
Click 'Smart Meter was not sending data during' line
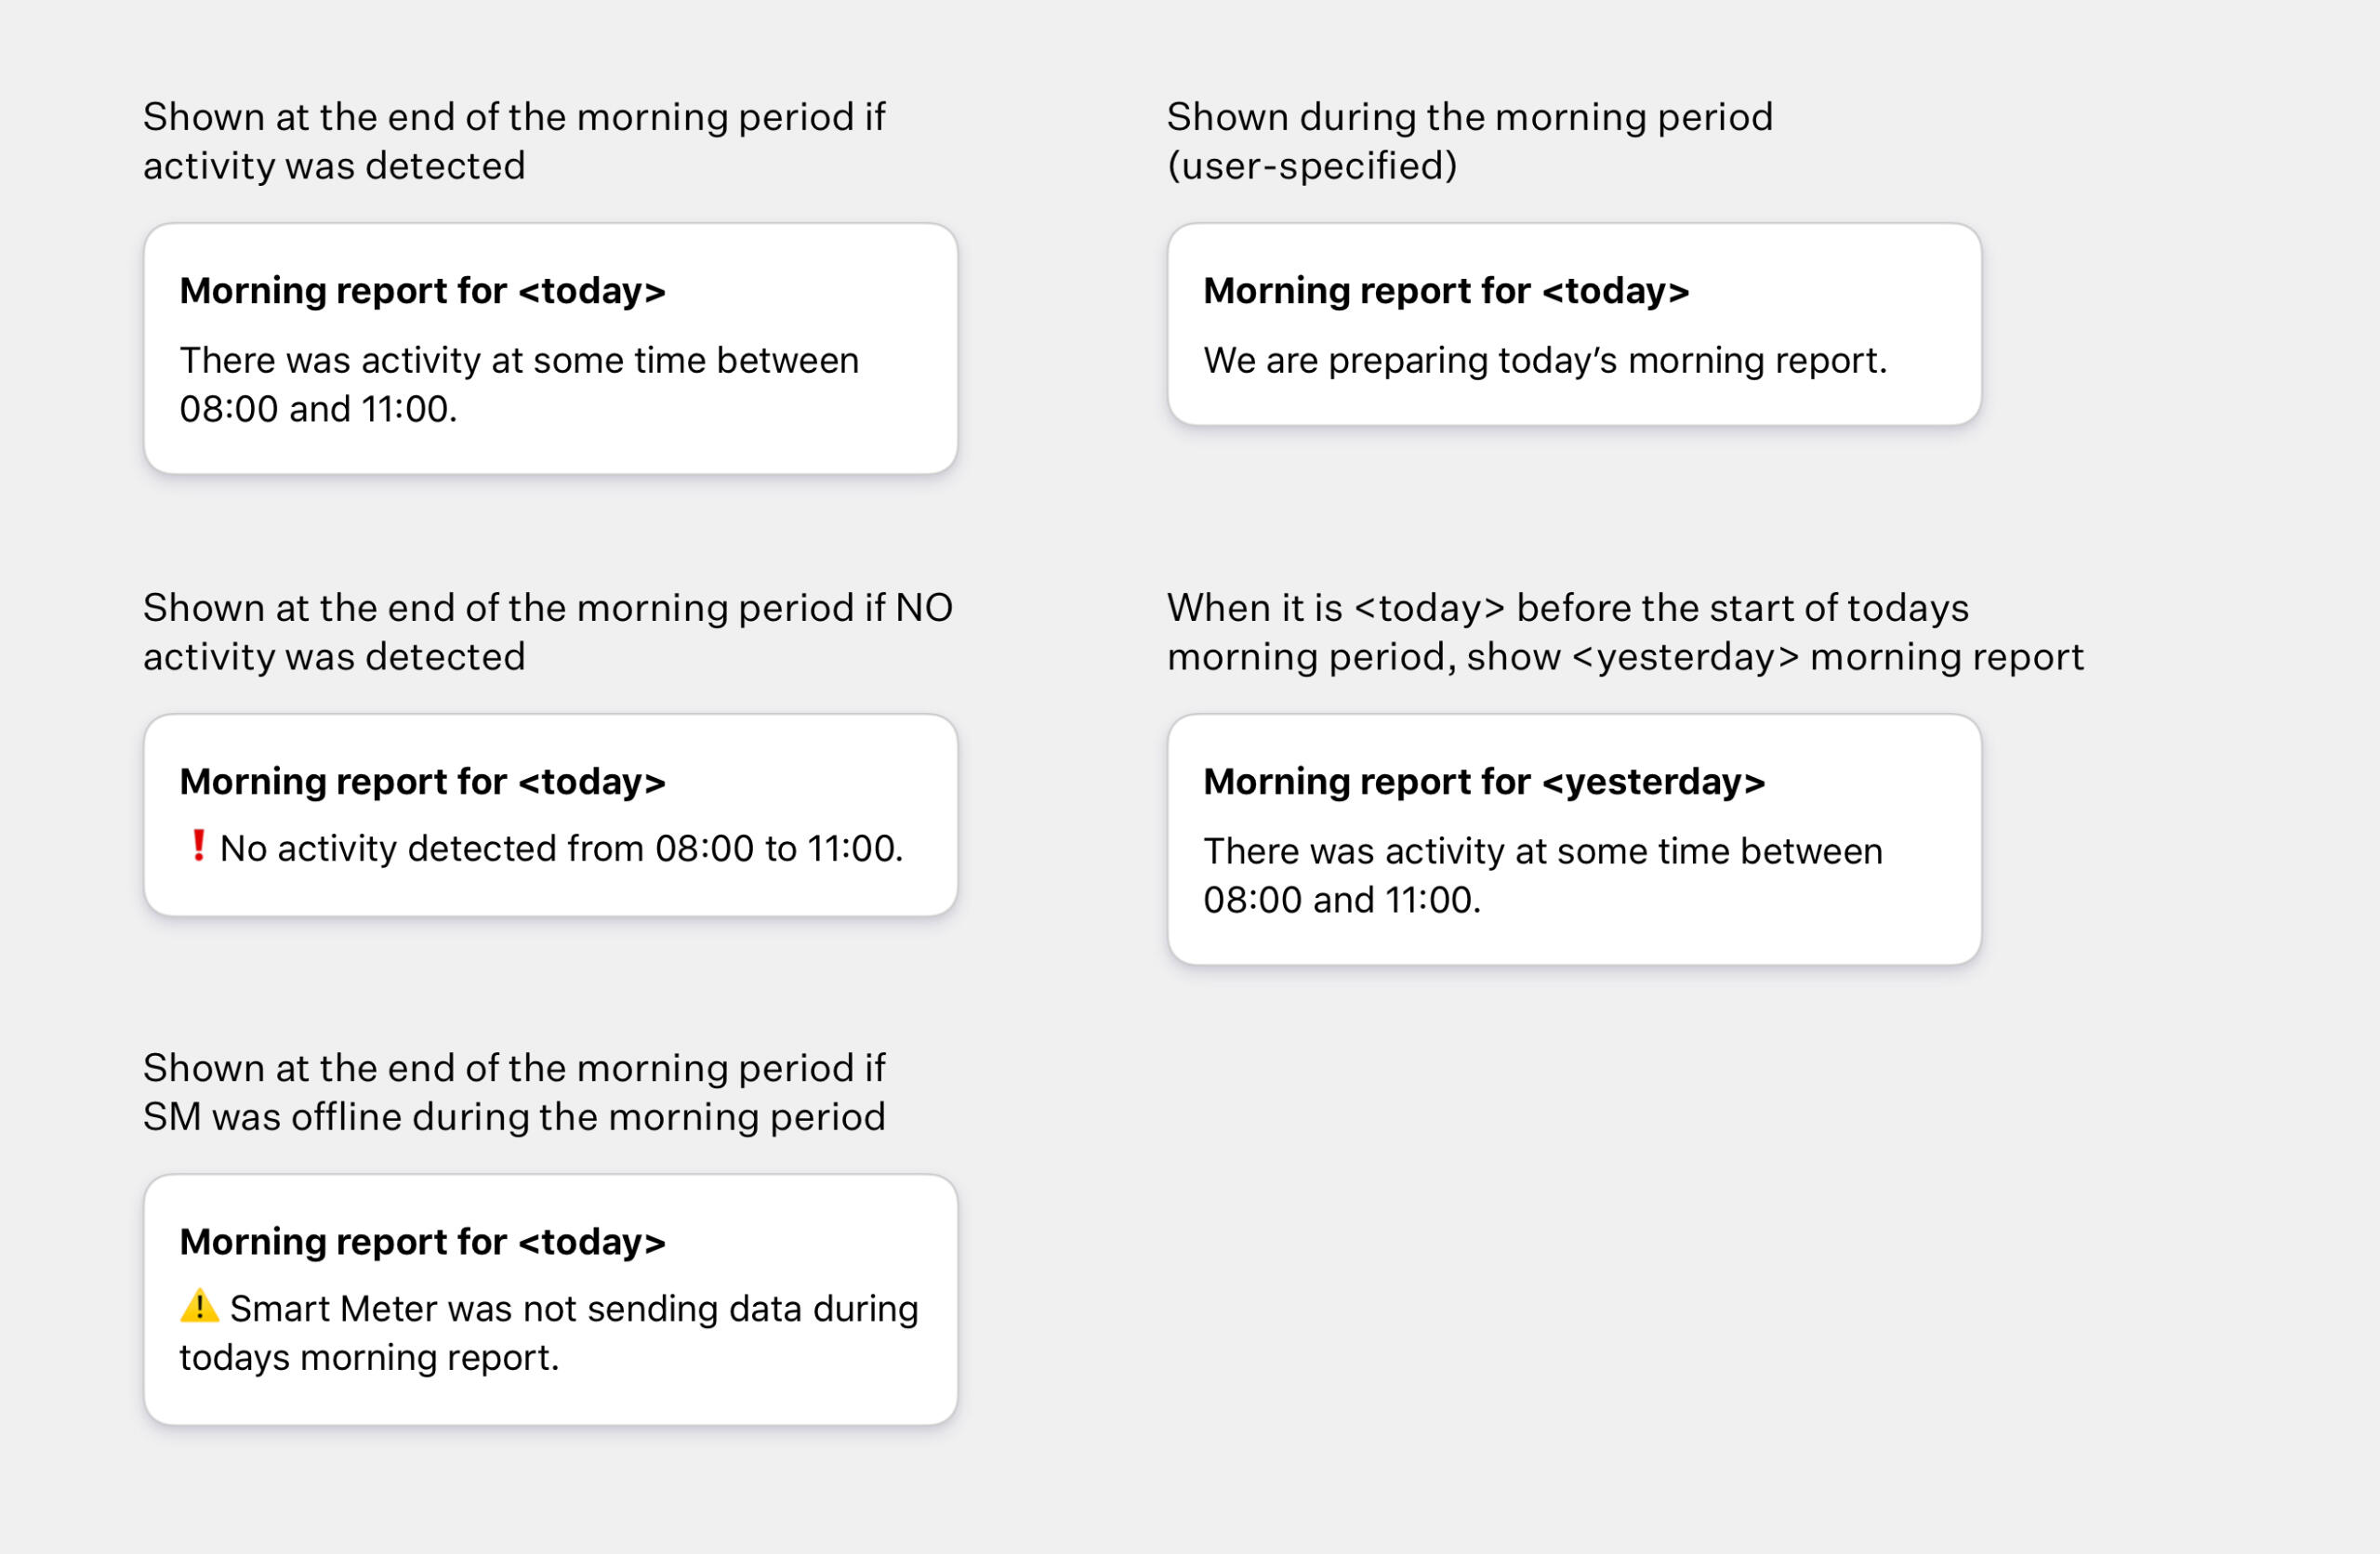(x=573, y=1308)
